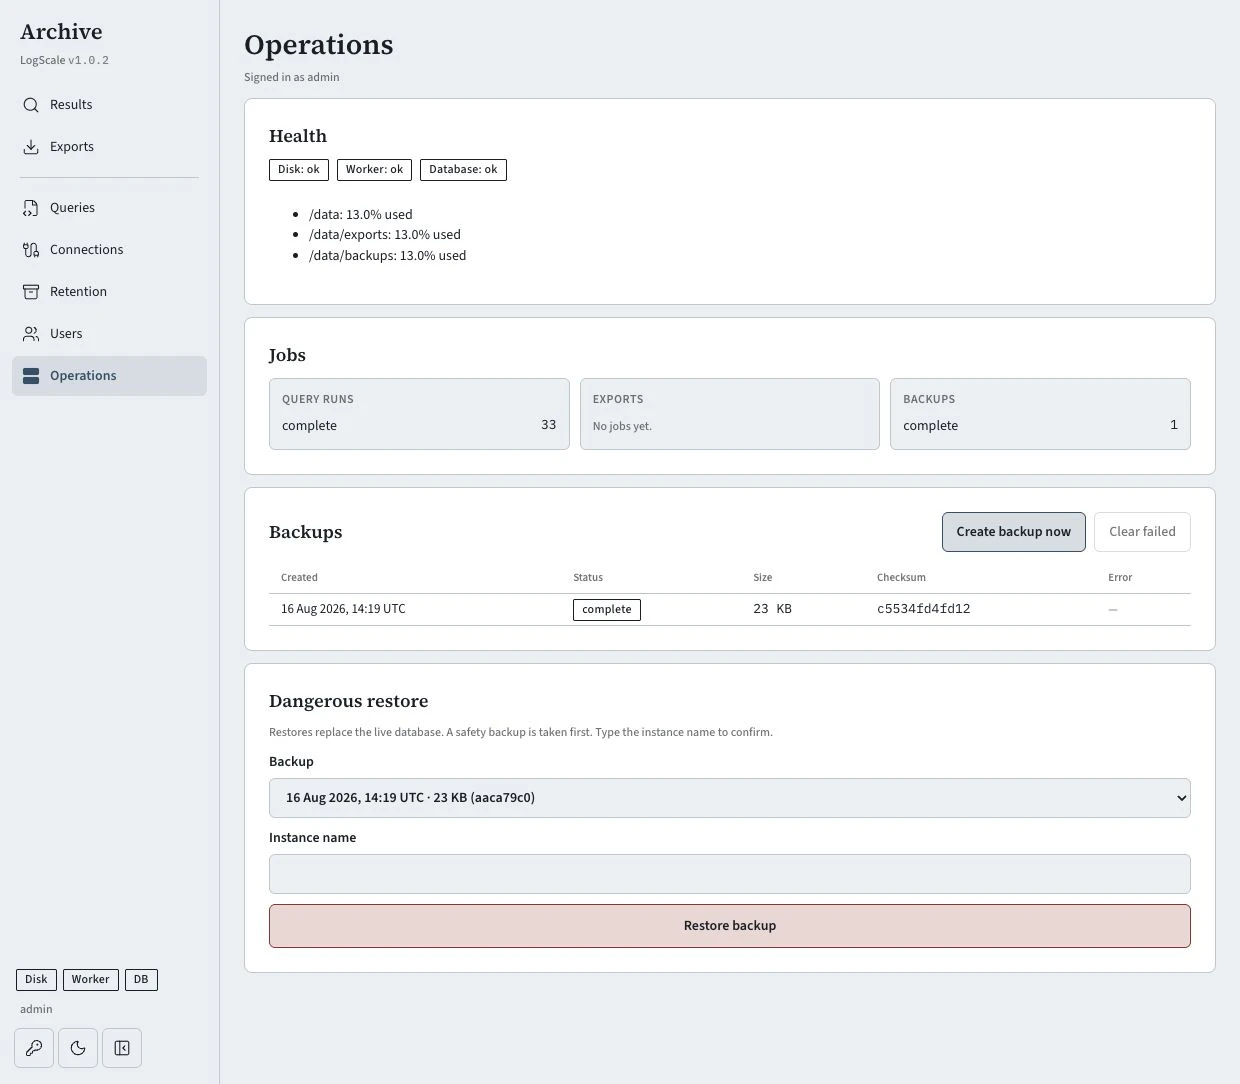
Task: Click the error dash in backups row
Action: [x=1113, y=610]
